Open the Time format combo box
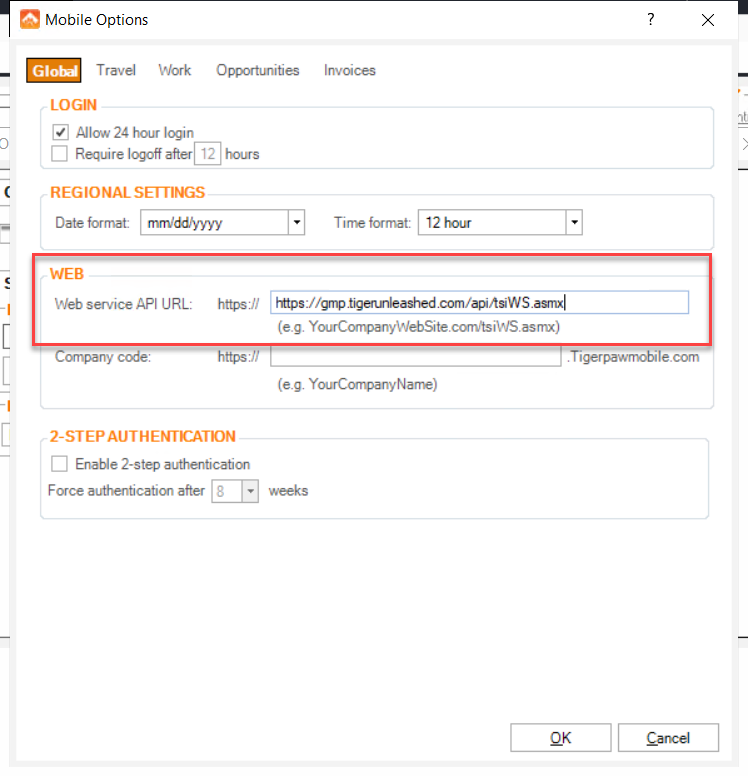 pyautogui.click(x=500, y=223)
